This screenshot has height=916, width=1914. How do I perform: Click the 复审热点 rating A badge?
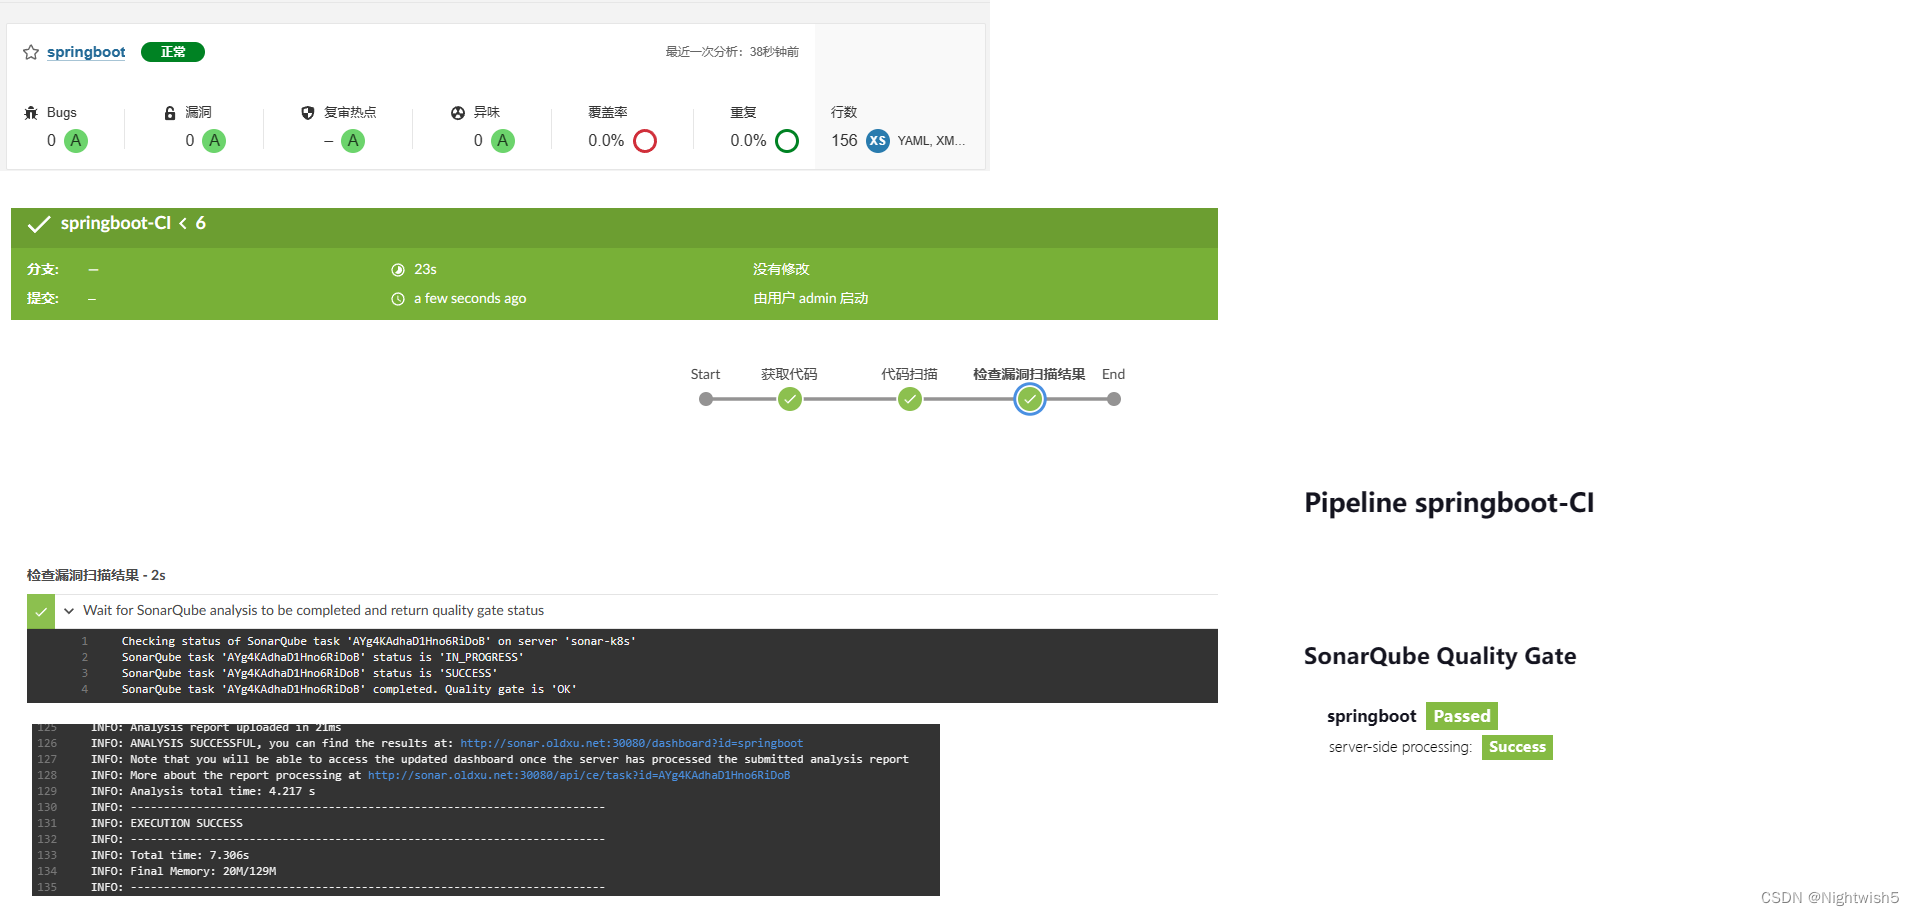click(353, 141)
